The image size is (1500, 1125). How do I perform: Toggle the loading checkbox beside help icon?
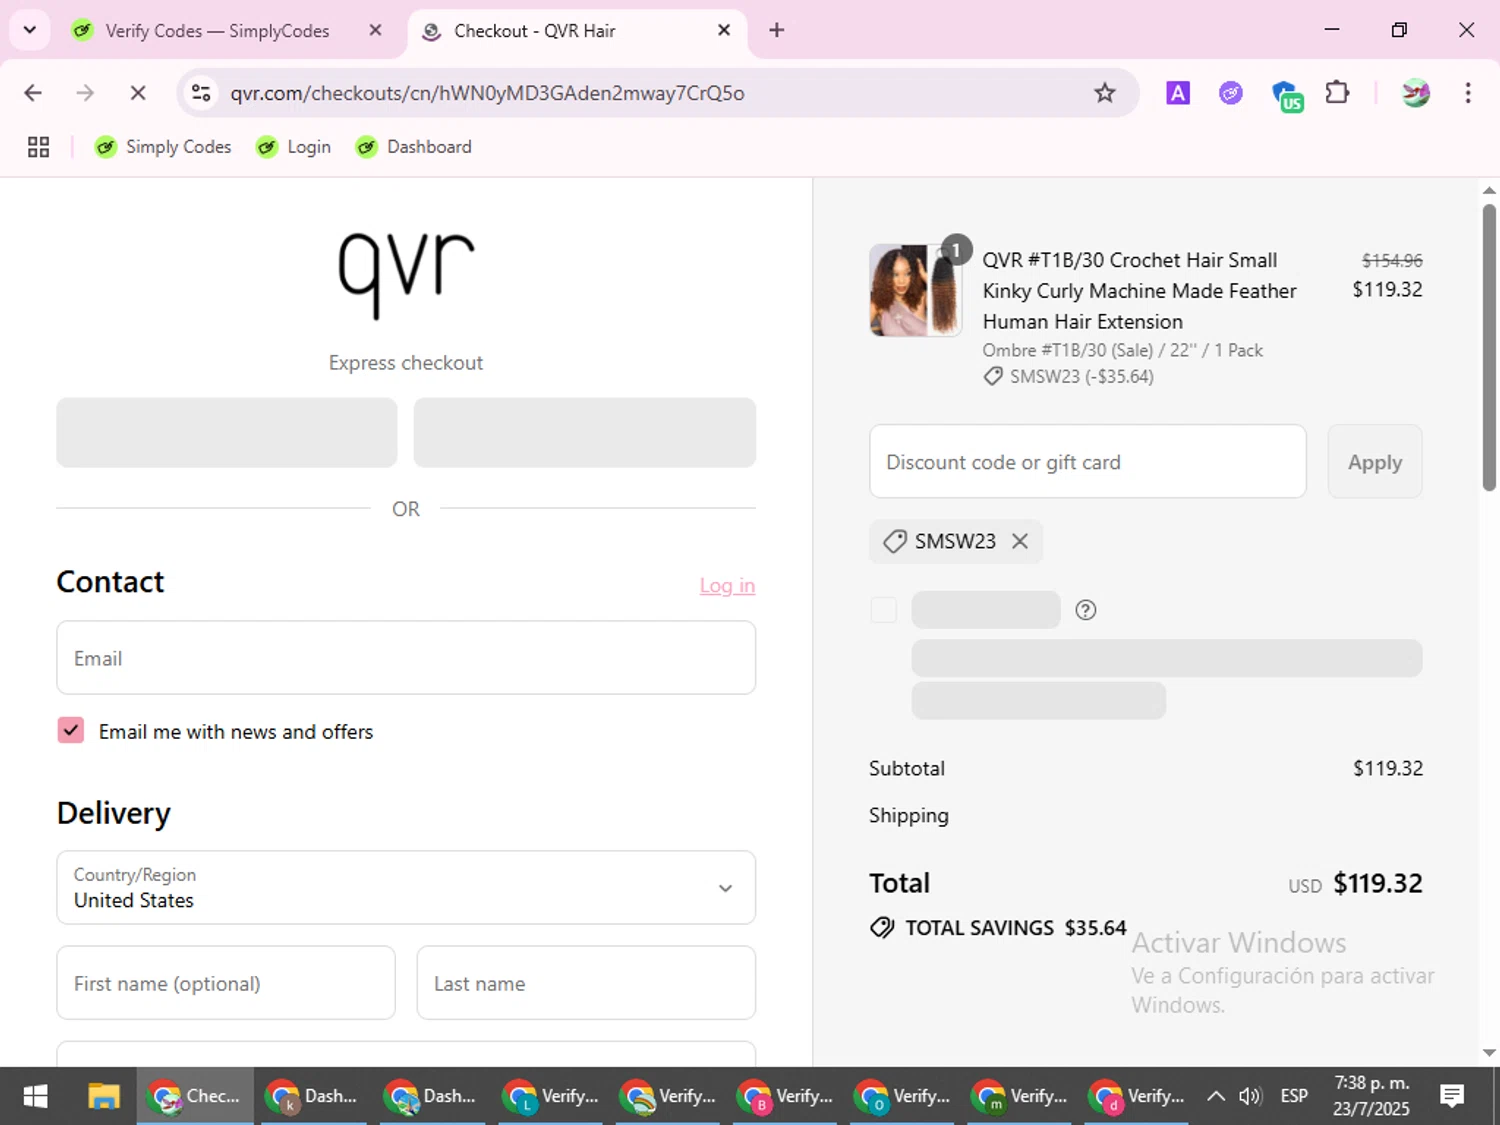point(884,610)
